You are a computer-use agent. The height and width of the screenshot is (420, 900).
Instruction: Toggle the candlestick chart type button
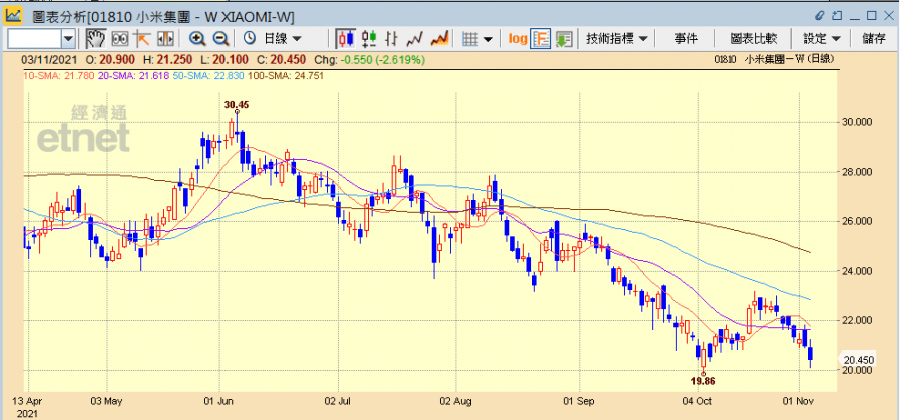(x=345, y=38)
